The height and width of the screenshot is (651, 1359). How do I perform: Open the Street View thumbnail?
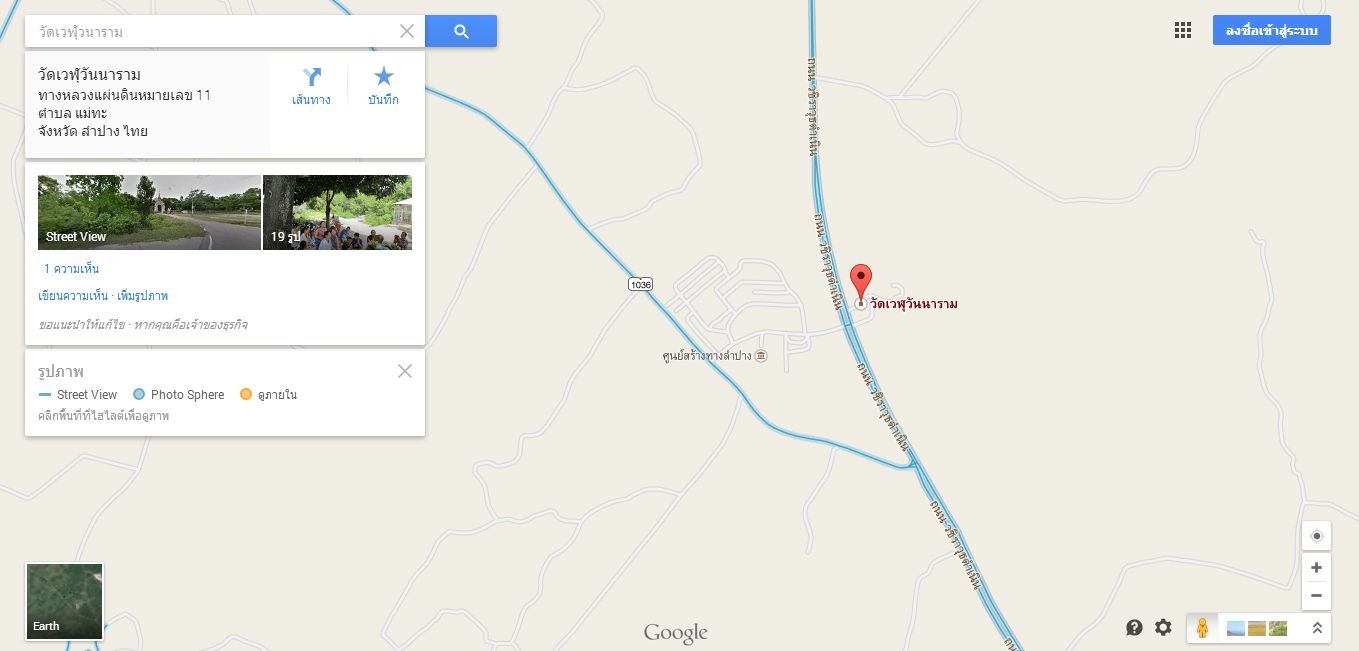tap(149, 212)
